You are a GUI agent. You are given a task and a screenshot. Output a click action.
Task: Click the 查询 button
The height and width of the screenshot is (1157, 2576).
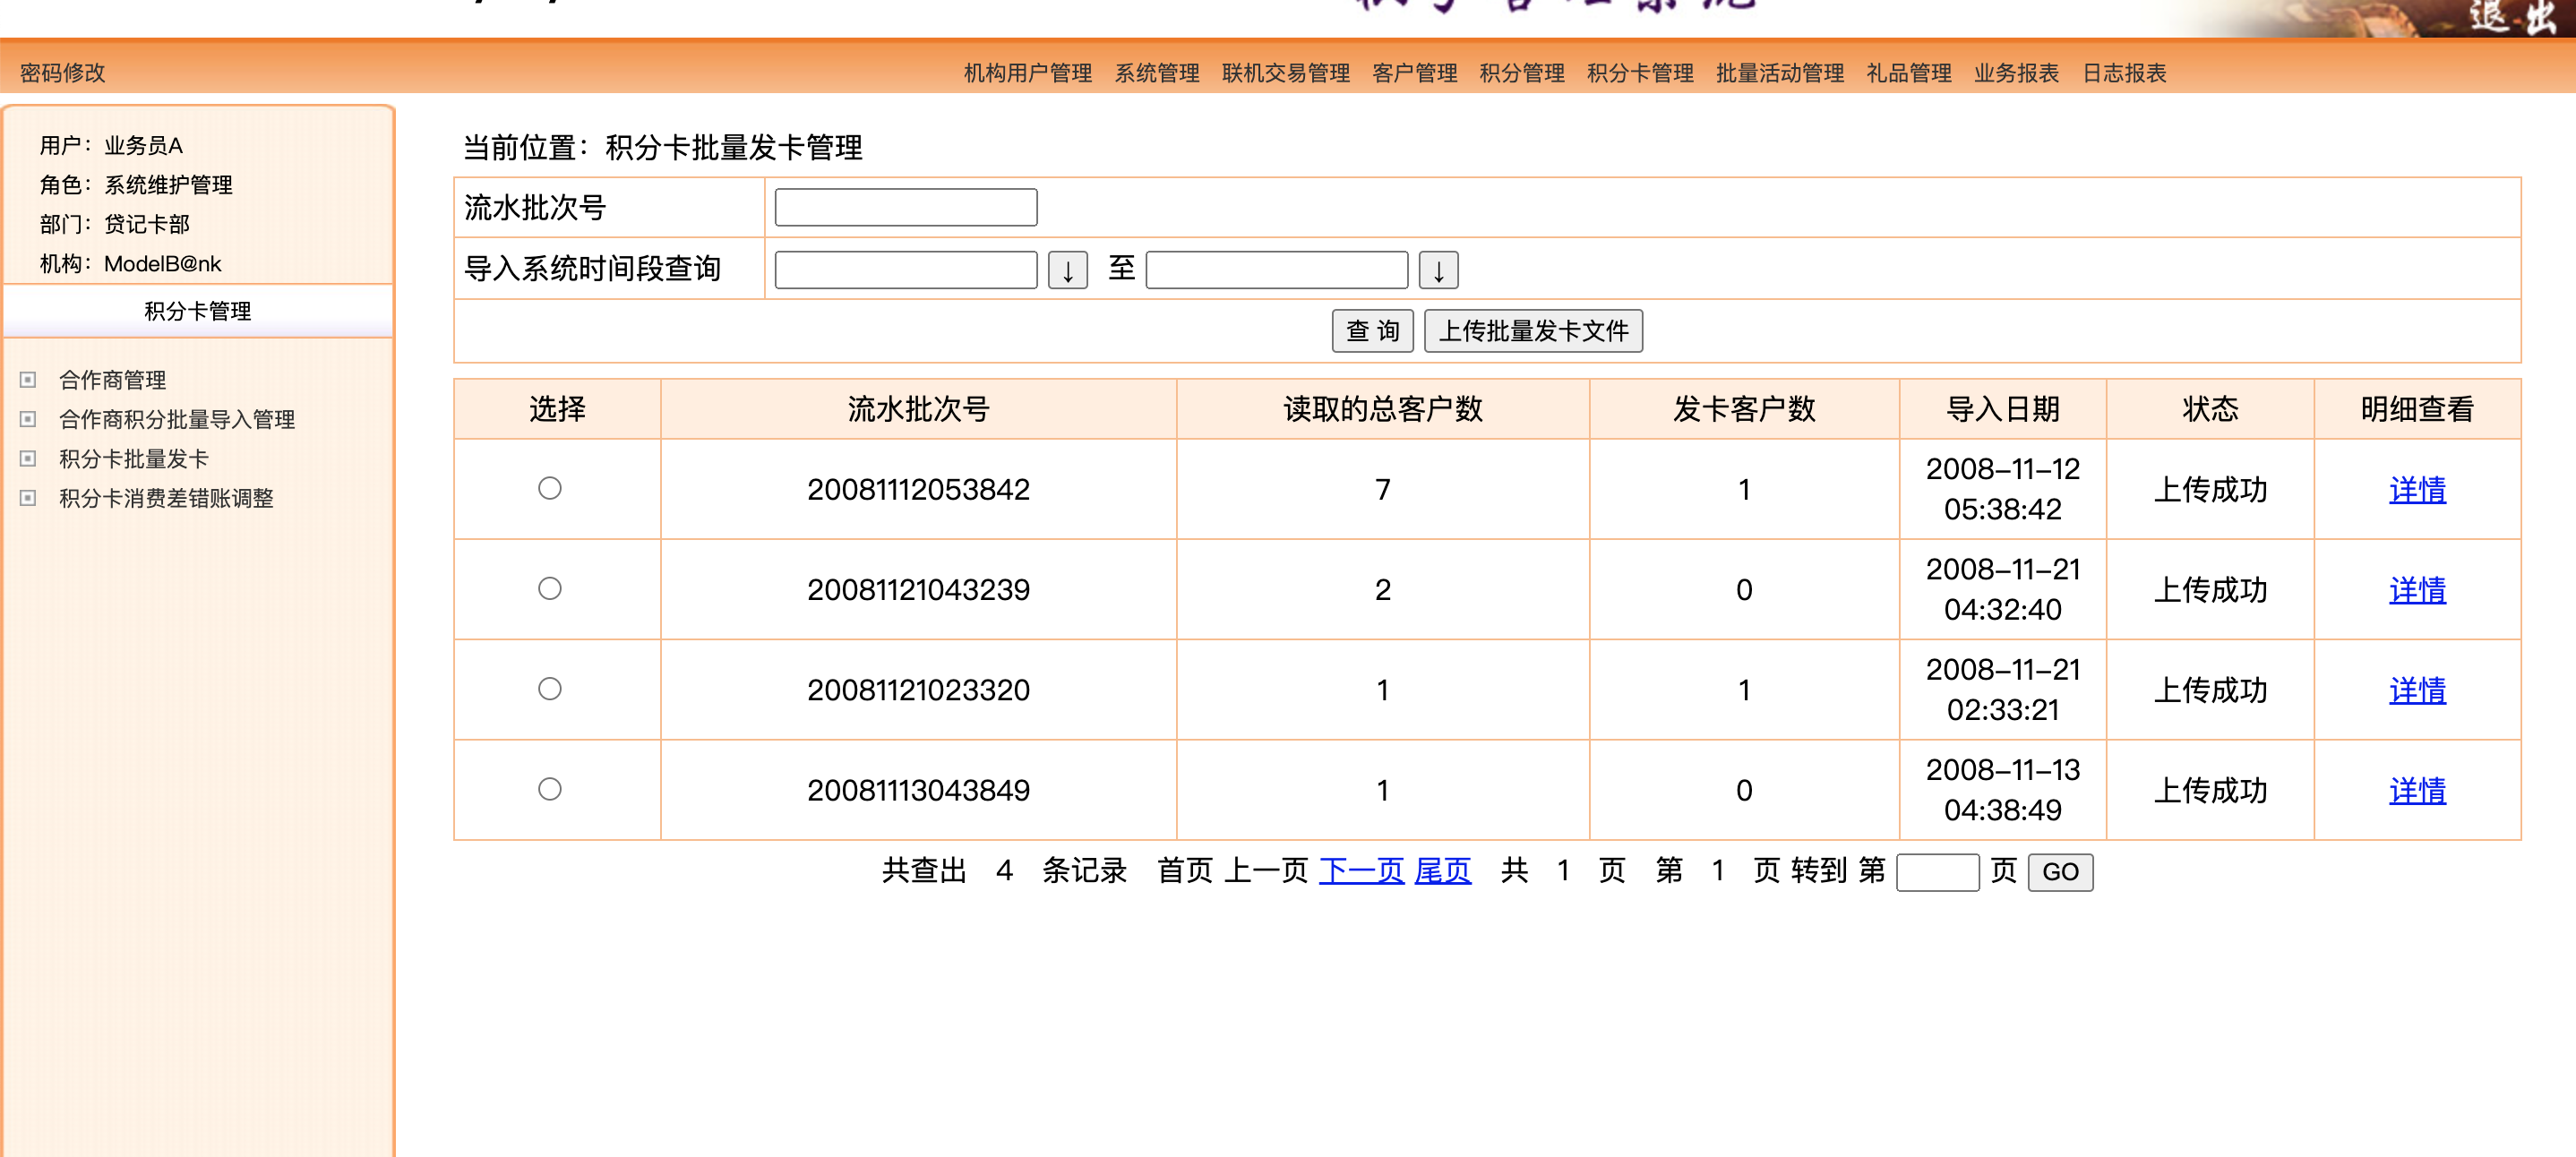click(x=1372, y=331)
